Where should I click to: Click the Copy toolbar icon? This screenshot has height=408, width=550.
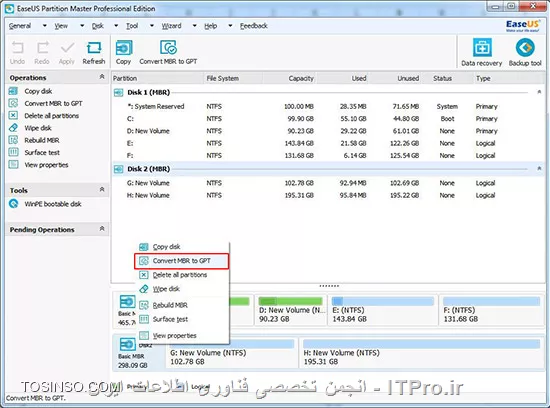click(x=123, y=52)
